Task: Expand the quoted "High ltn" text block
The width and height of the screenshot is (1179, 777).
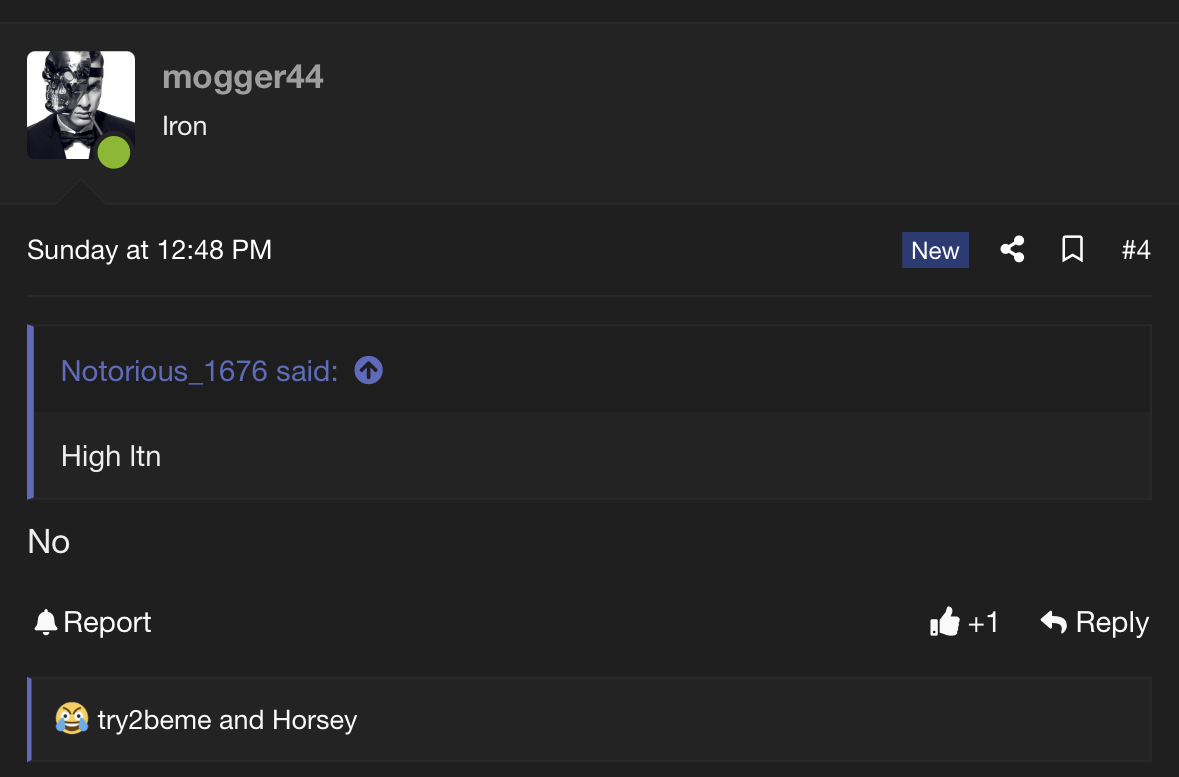Action: 111,456
